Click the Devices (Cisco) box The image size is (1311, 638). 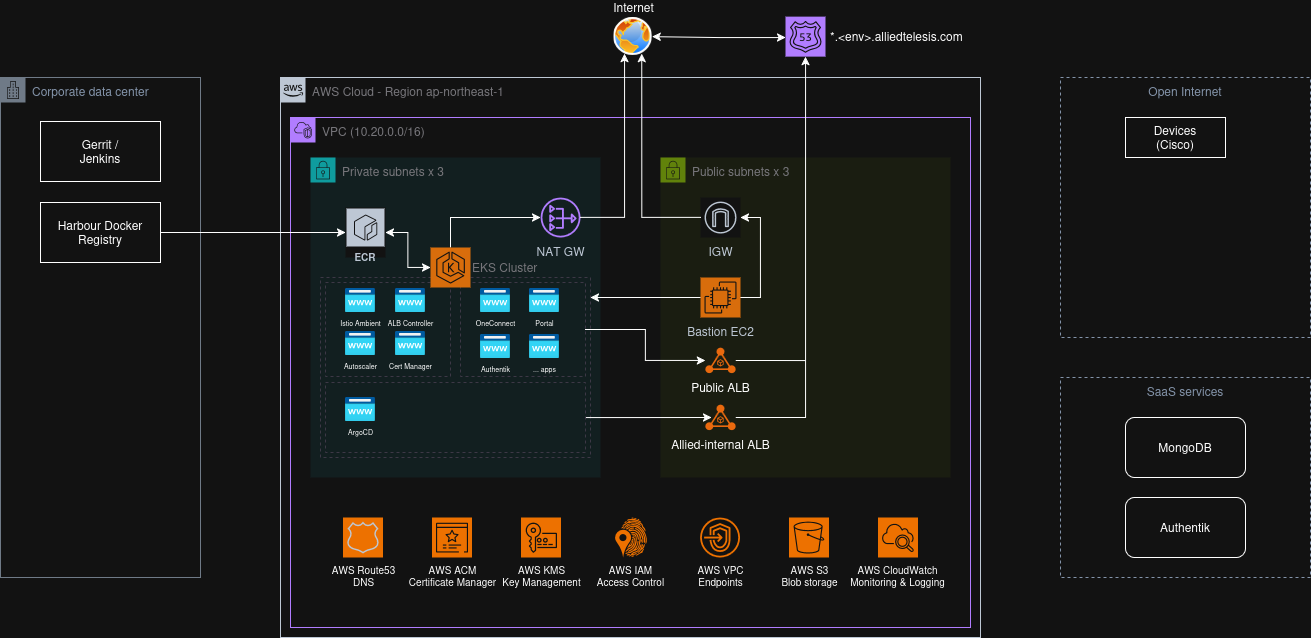click(1174, 138)
